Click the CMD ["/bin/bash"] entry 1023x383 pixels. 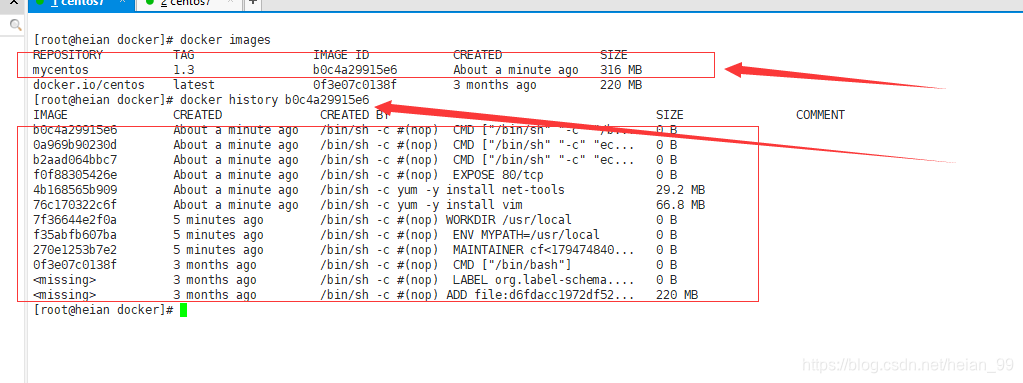[512, 265]
